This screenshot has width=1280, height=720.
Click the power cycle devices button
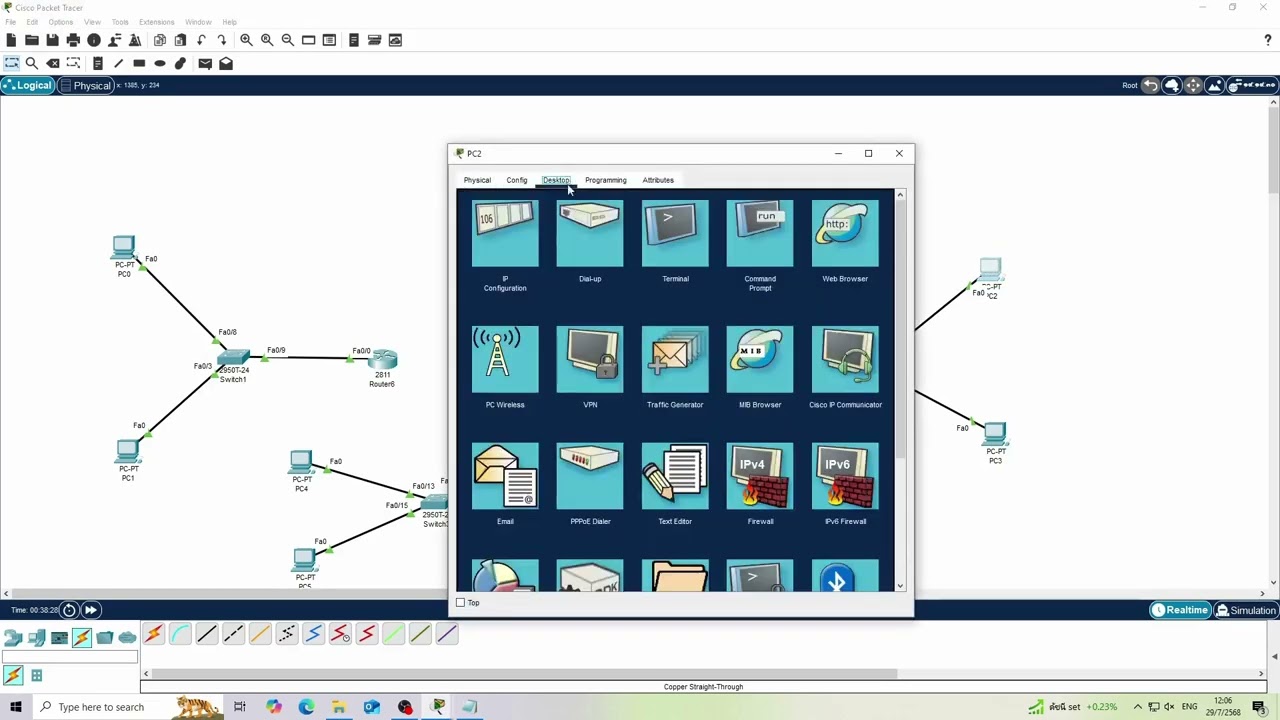click(x=69, y=610)
